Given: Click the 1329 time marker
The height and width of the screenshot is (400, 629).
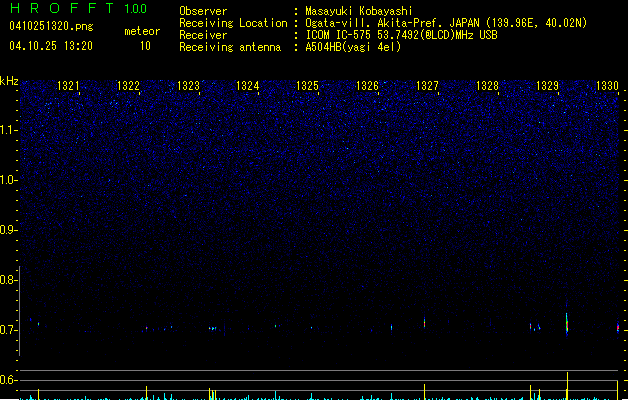Looking at the screenshot, I should [547, 86].
